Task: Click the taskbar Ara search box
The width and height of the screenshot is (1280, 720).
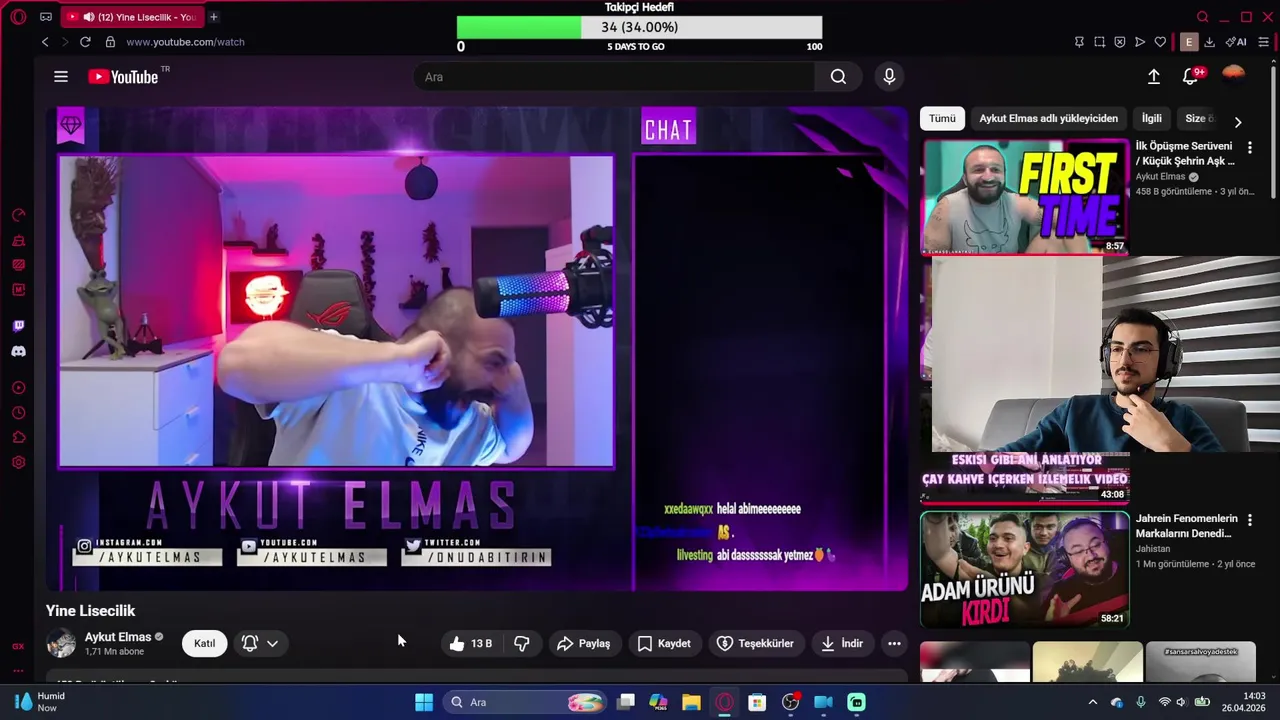Action: pos(525,702)
